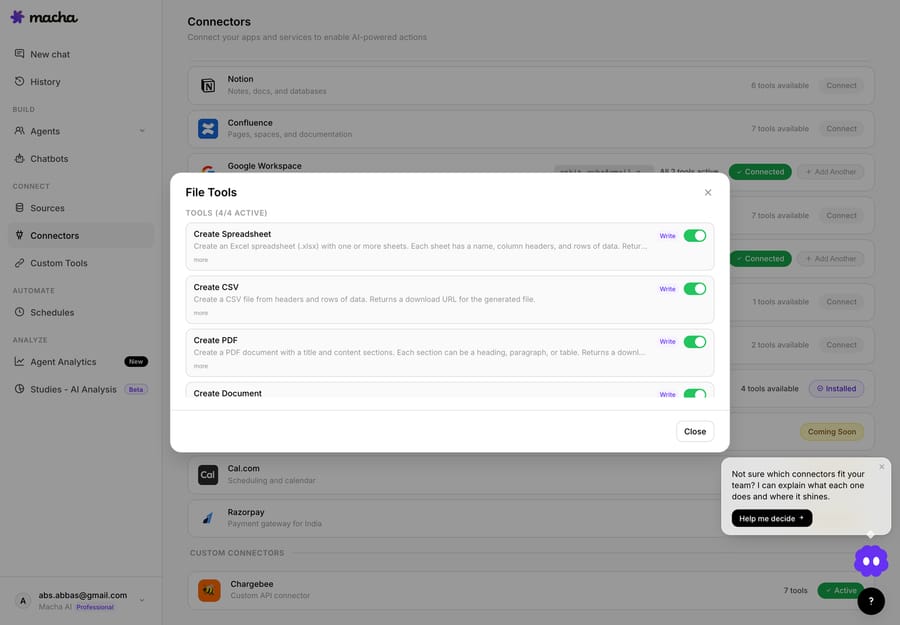900x625 pixels.
Task: Toggle off Create Spreadsheet tool
Action: (x=695, y=236)
